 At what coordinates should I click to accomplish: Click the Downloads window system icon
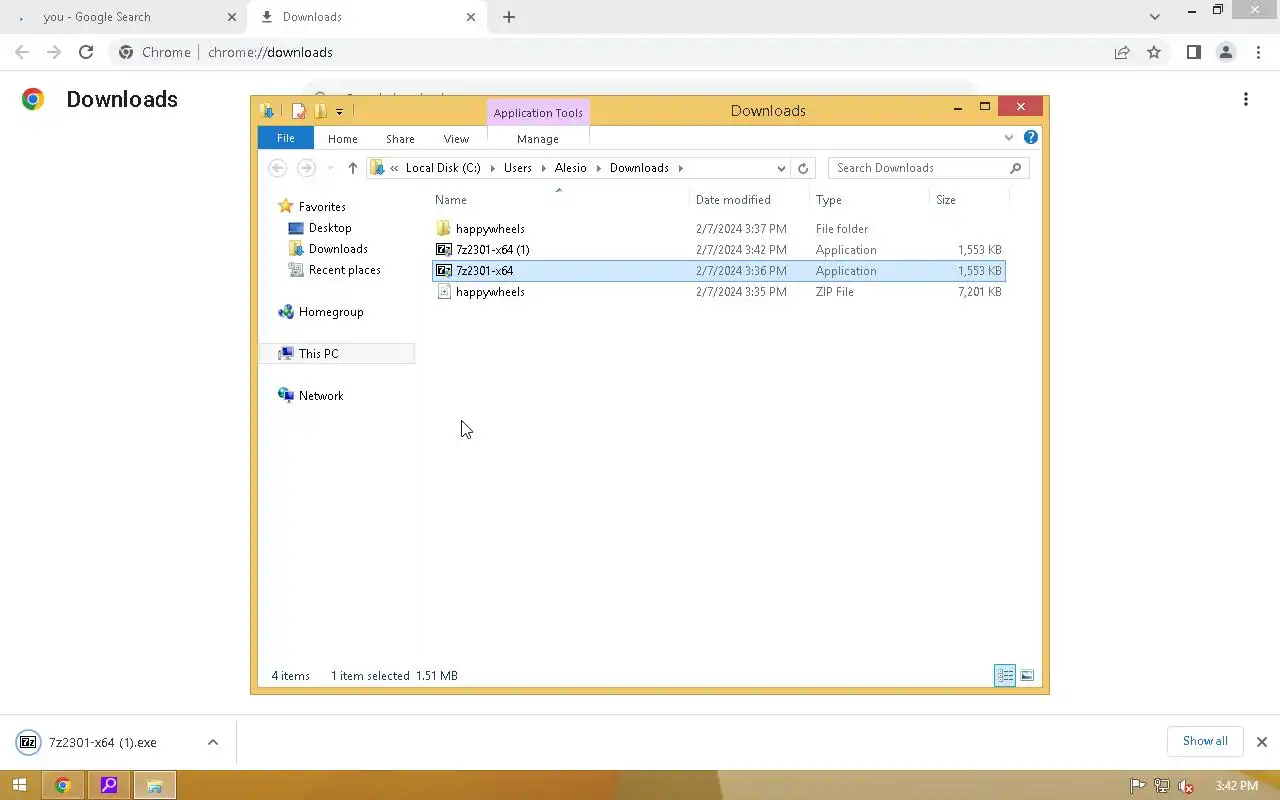coord(267,111)
